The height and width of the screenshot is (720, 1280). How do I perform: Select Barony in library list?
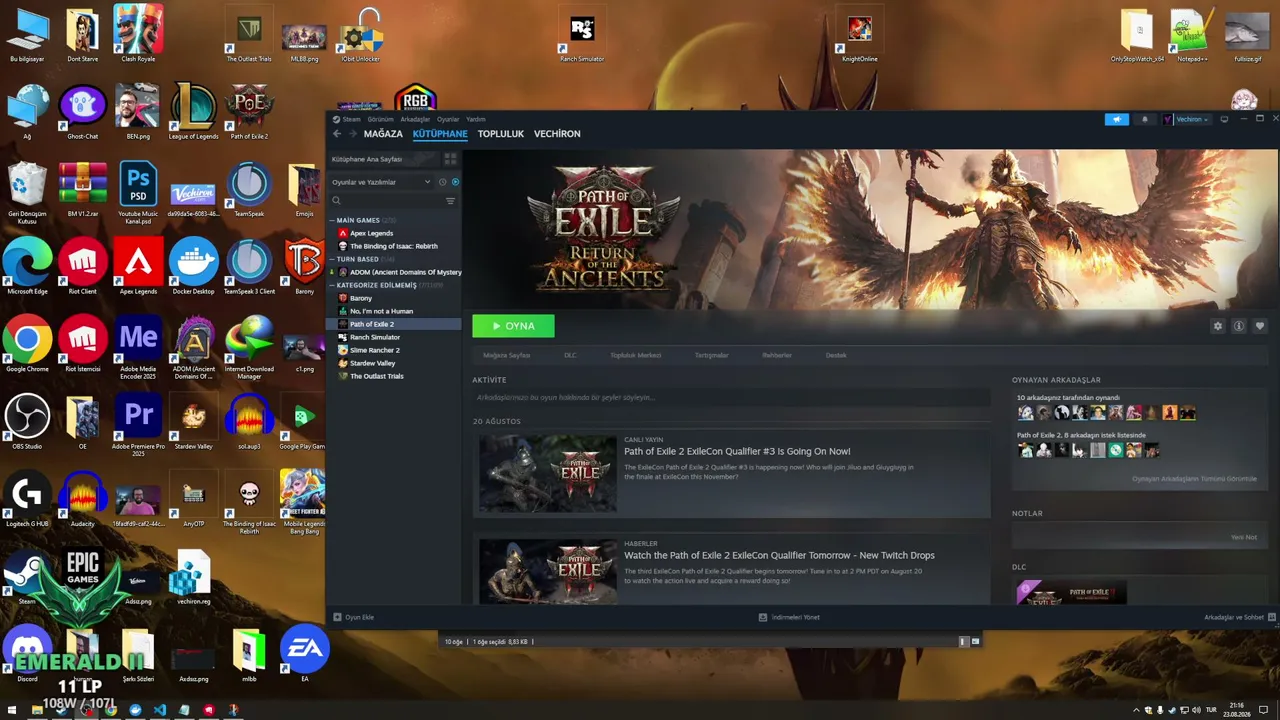tap(360, 298)
